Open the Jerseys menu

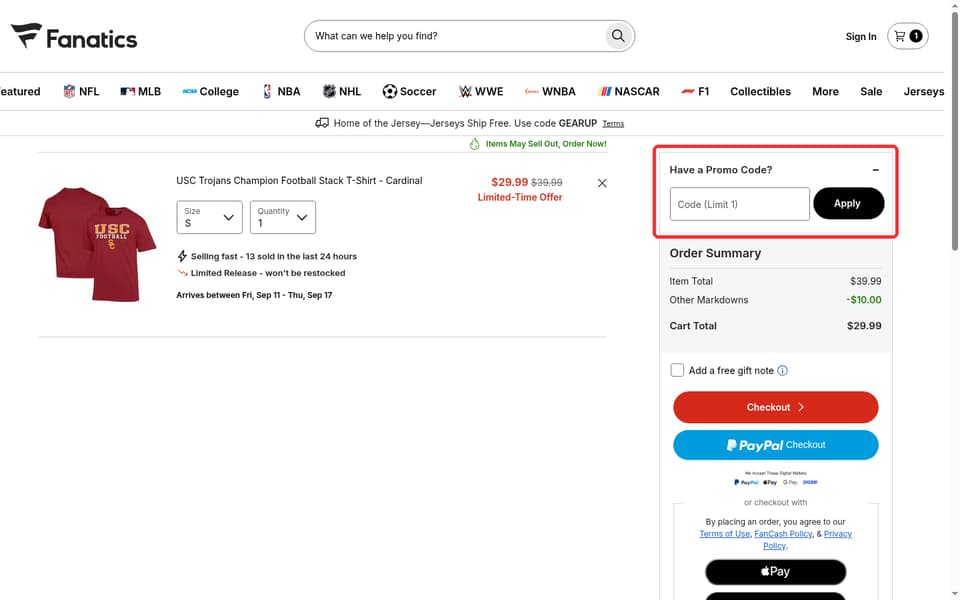(x=924, y=91)
